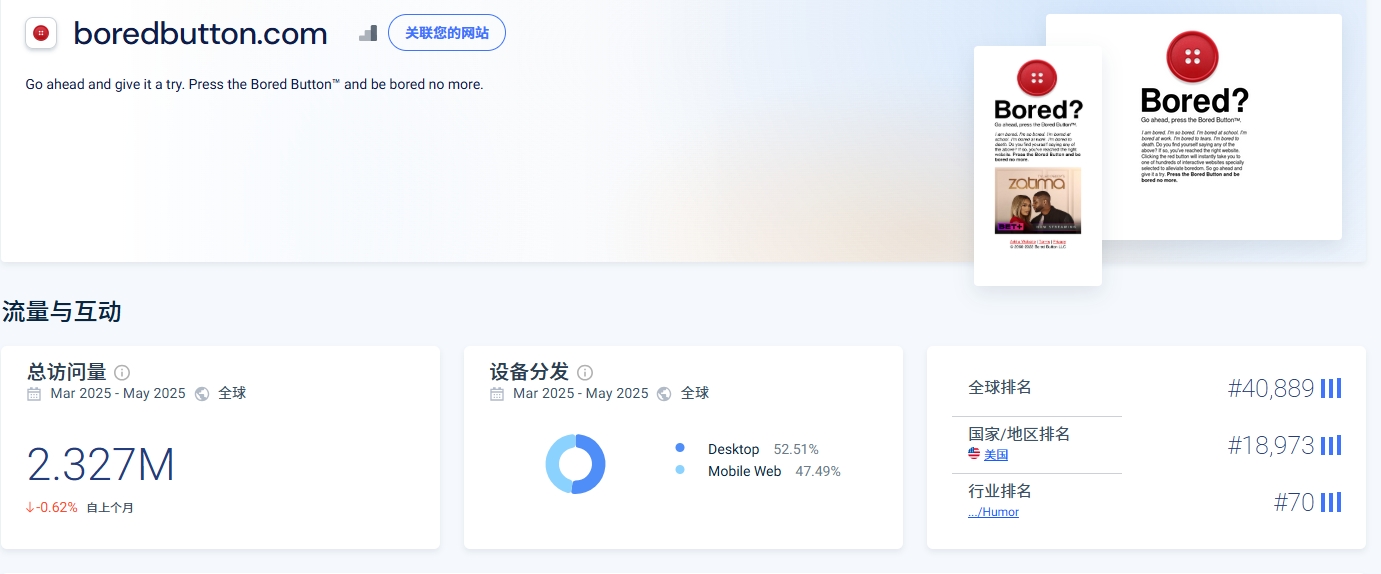Click the calendar icon in the 设备分发 card
Image resolution: width=1381 pixels, height=574 pixels.
(x=497, y=393)
